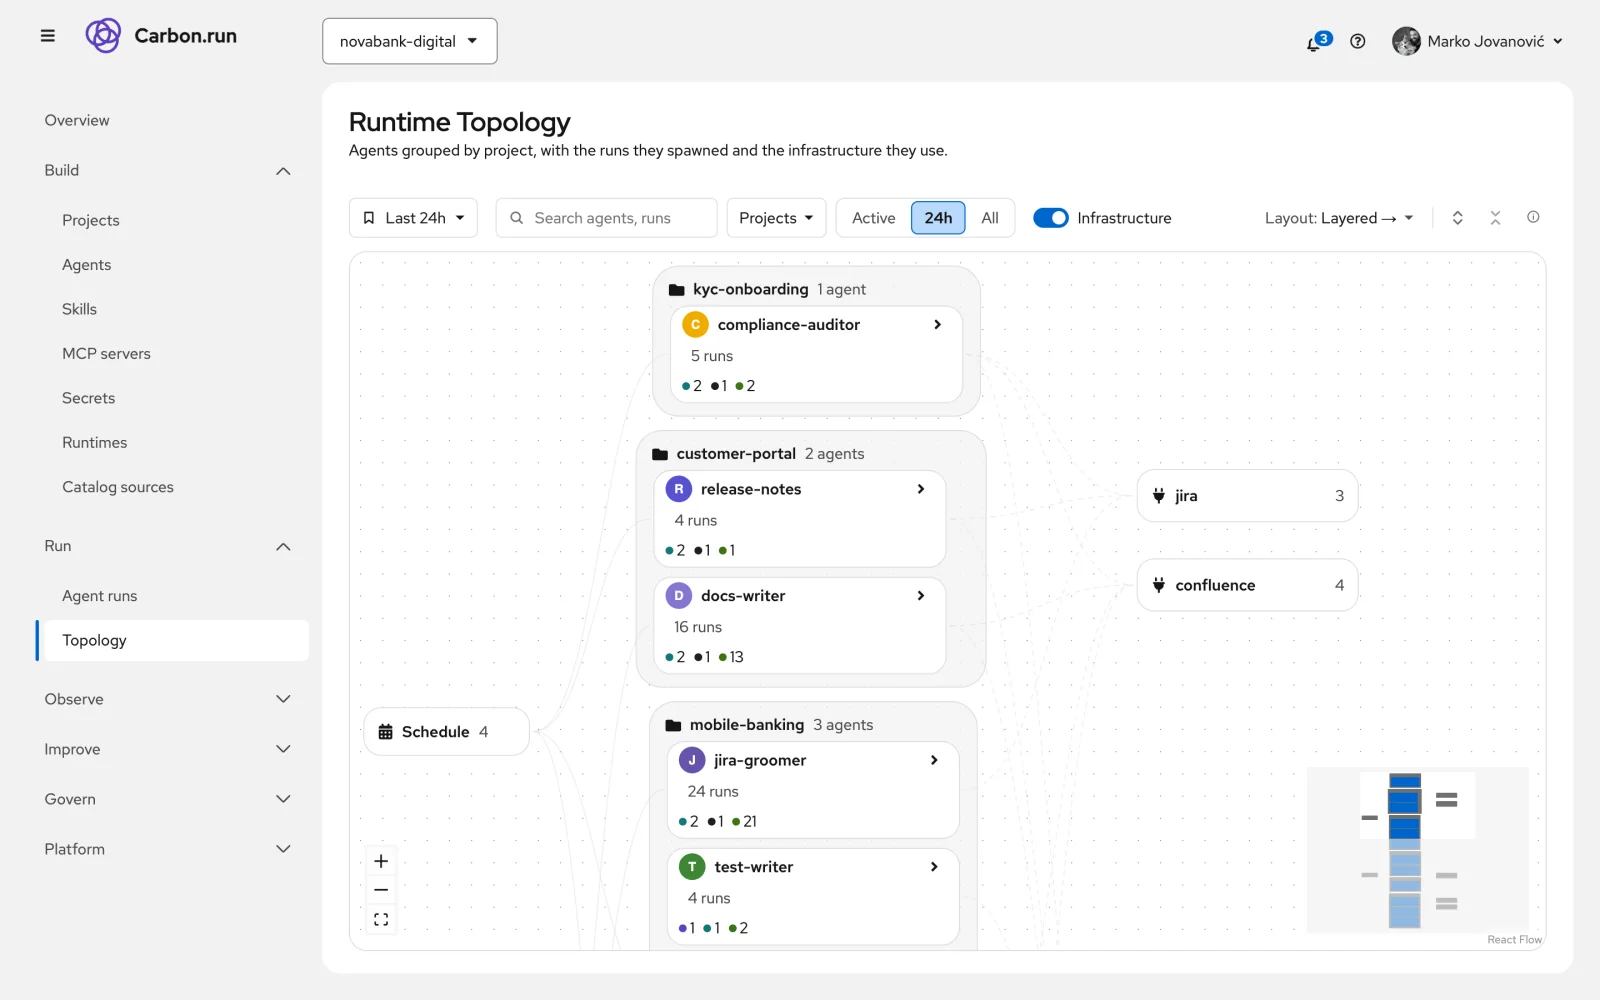Select the 24h filter option
The width and height of the screenshot is (1600, 1000).
pos(938,218)
